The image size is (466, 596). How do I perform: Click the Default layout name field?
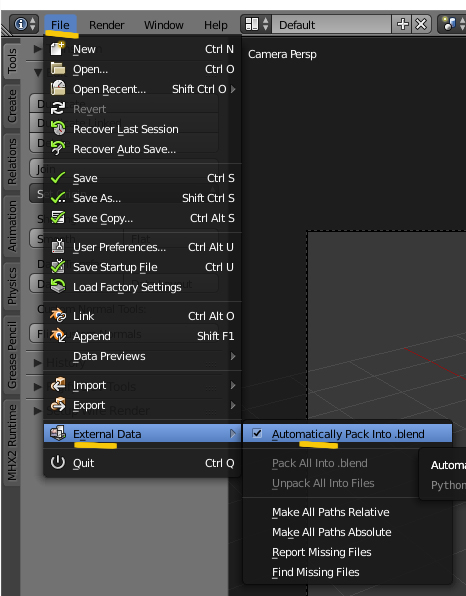click(331, 24)
